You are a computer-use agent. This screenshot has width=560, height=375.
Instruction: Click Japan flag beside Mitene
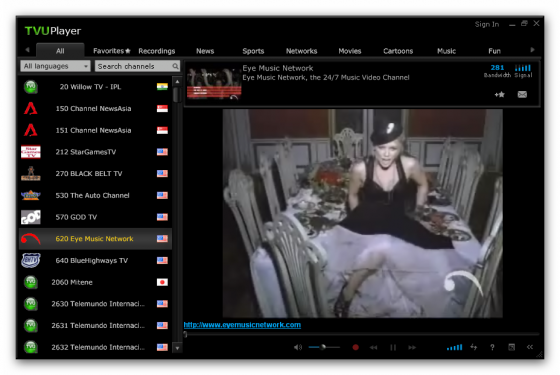[162, 282]
